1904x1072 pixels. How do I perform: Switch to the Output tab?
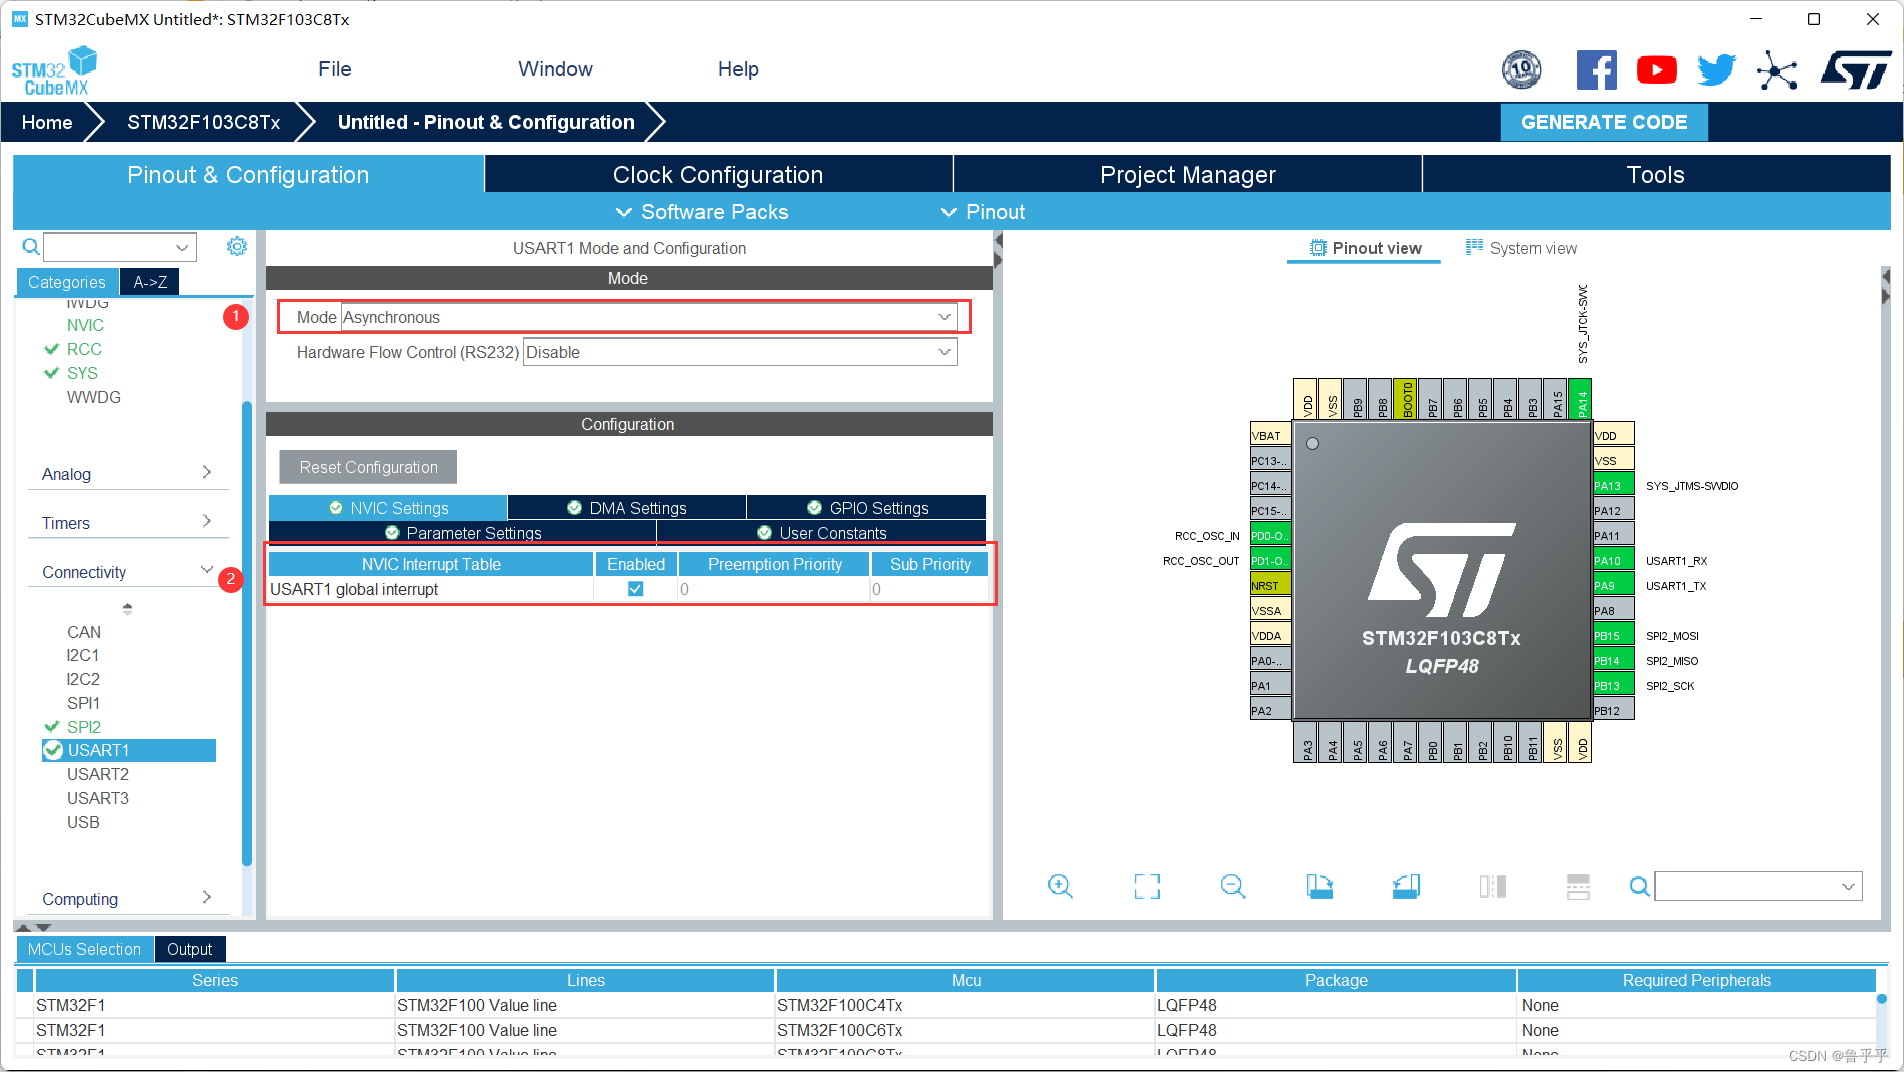189,949
